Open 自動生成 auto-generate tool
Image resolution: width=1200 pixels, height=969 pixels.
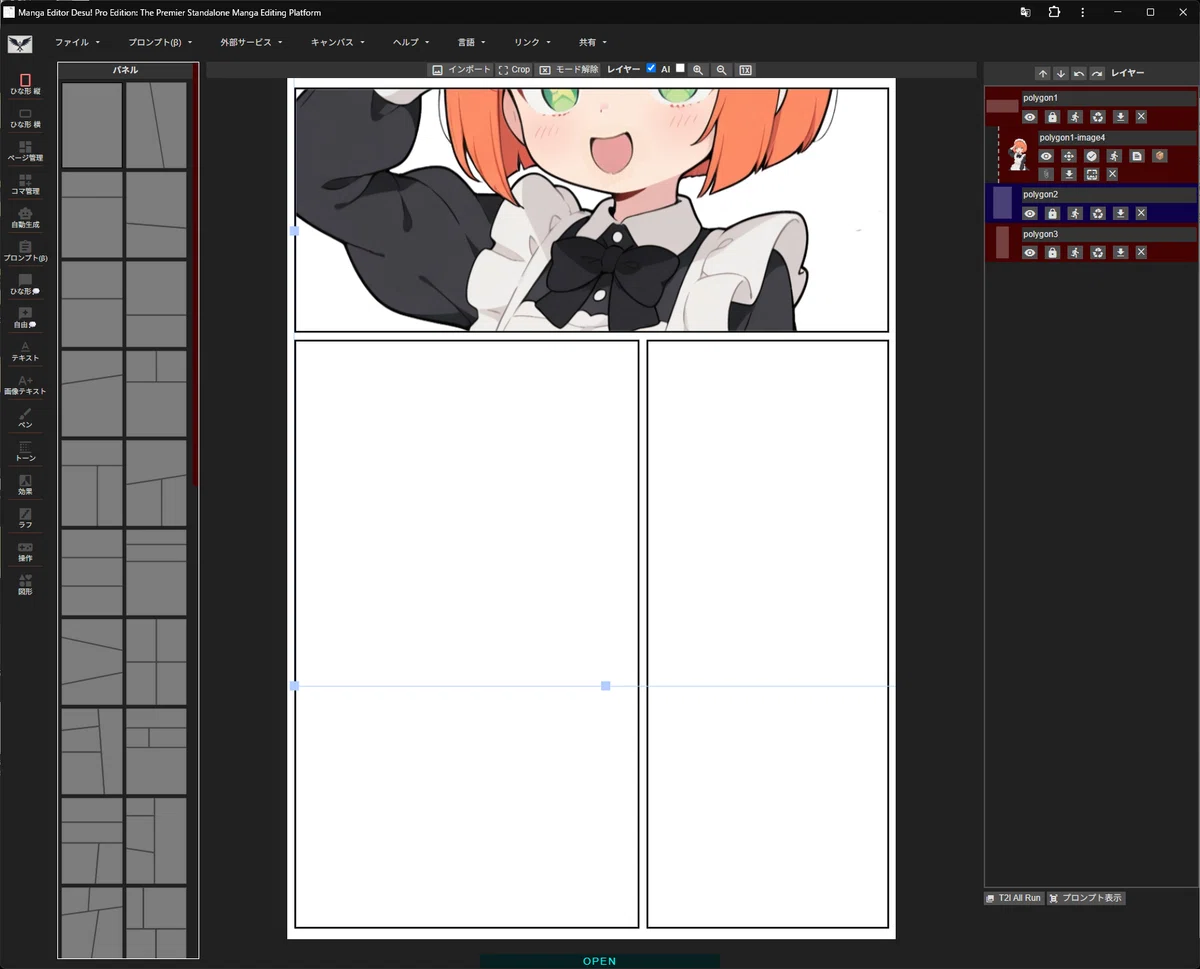click(x=25, y=218)
